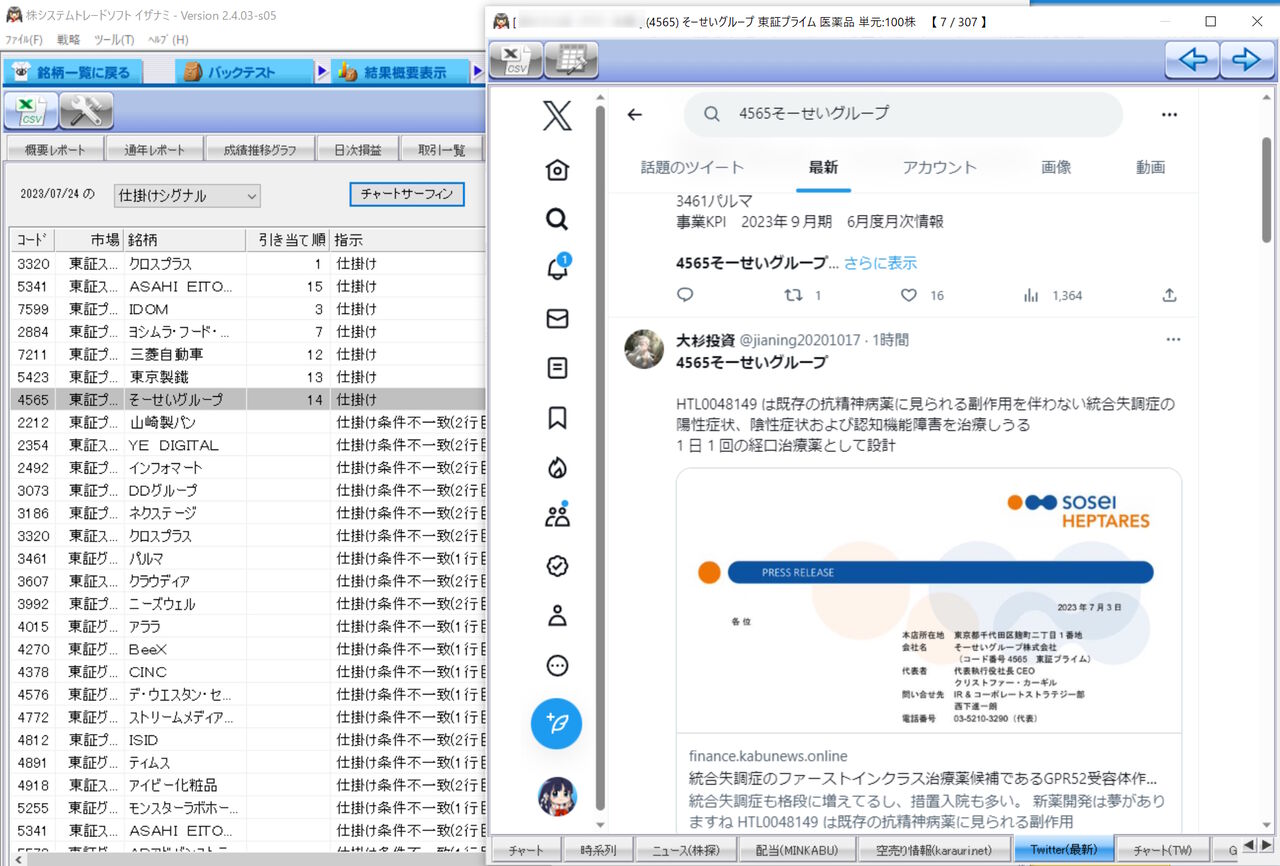
Task: Go to next stock with right arrow
Action: (1246, 60)
